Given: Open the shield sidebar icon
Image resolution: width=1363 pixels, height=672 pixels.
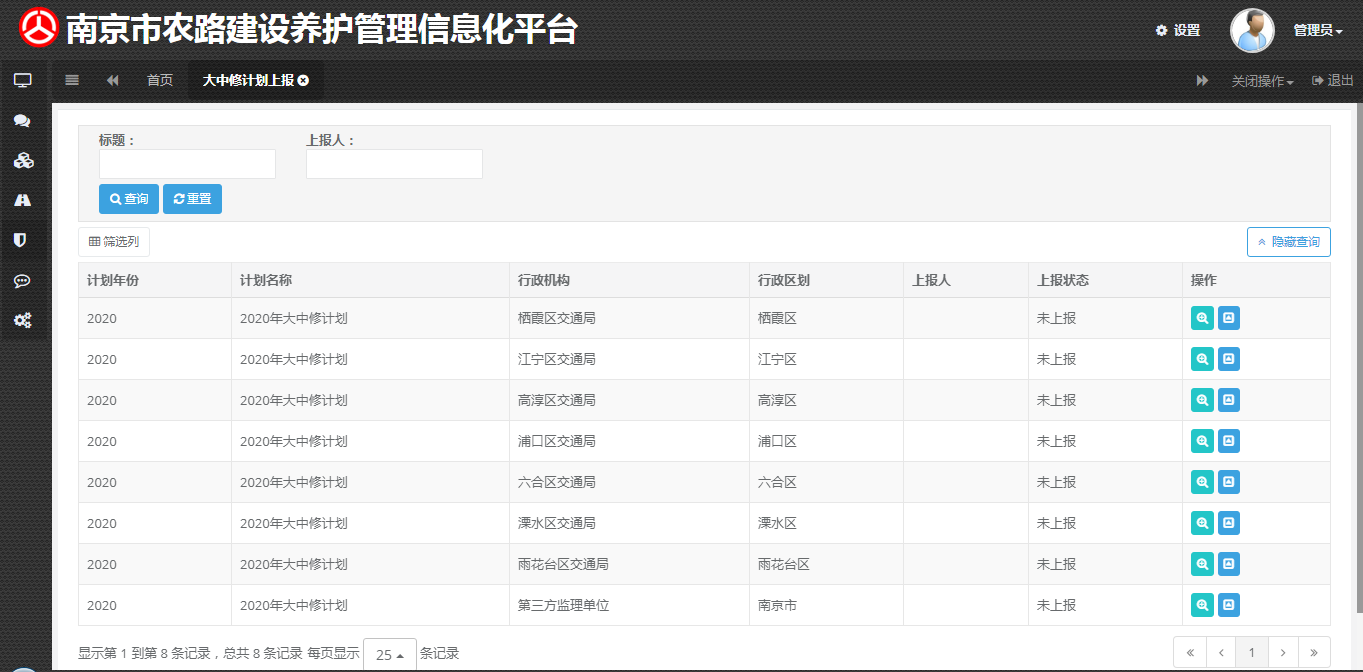Looking at the screenshot, I should point(20,240).
